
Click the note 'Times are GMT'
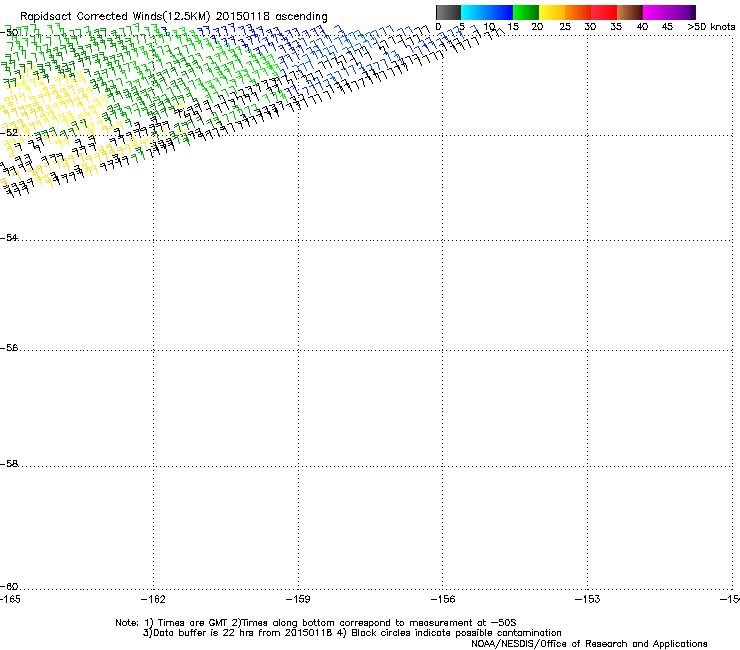[x=193, y=623]
